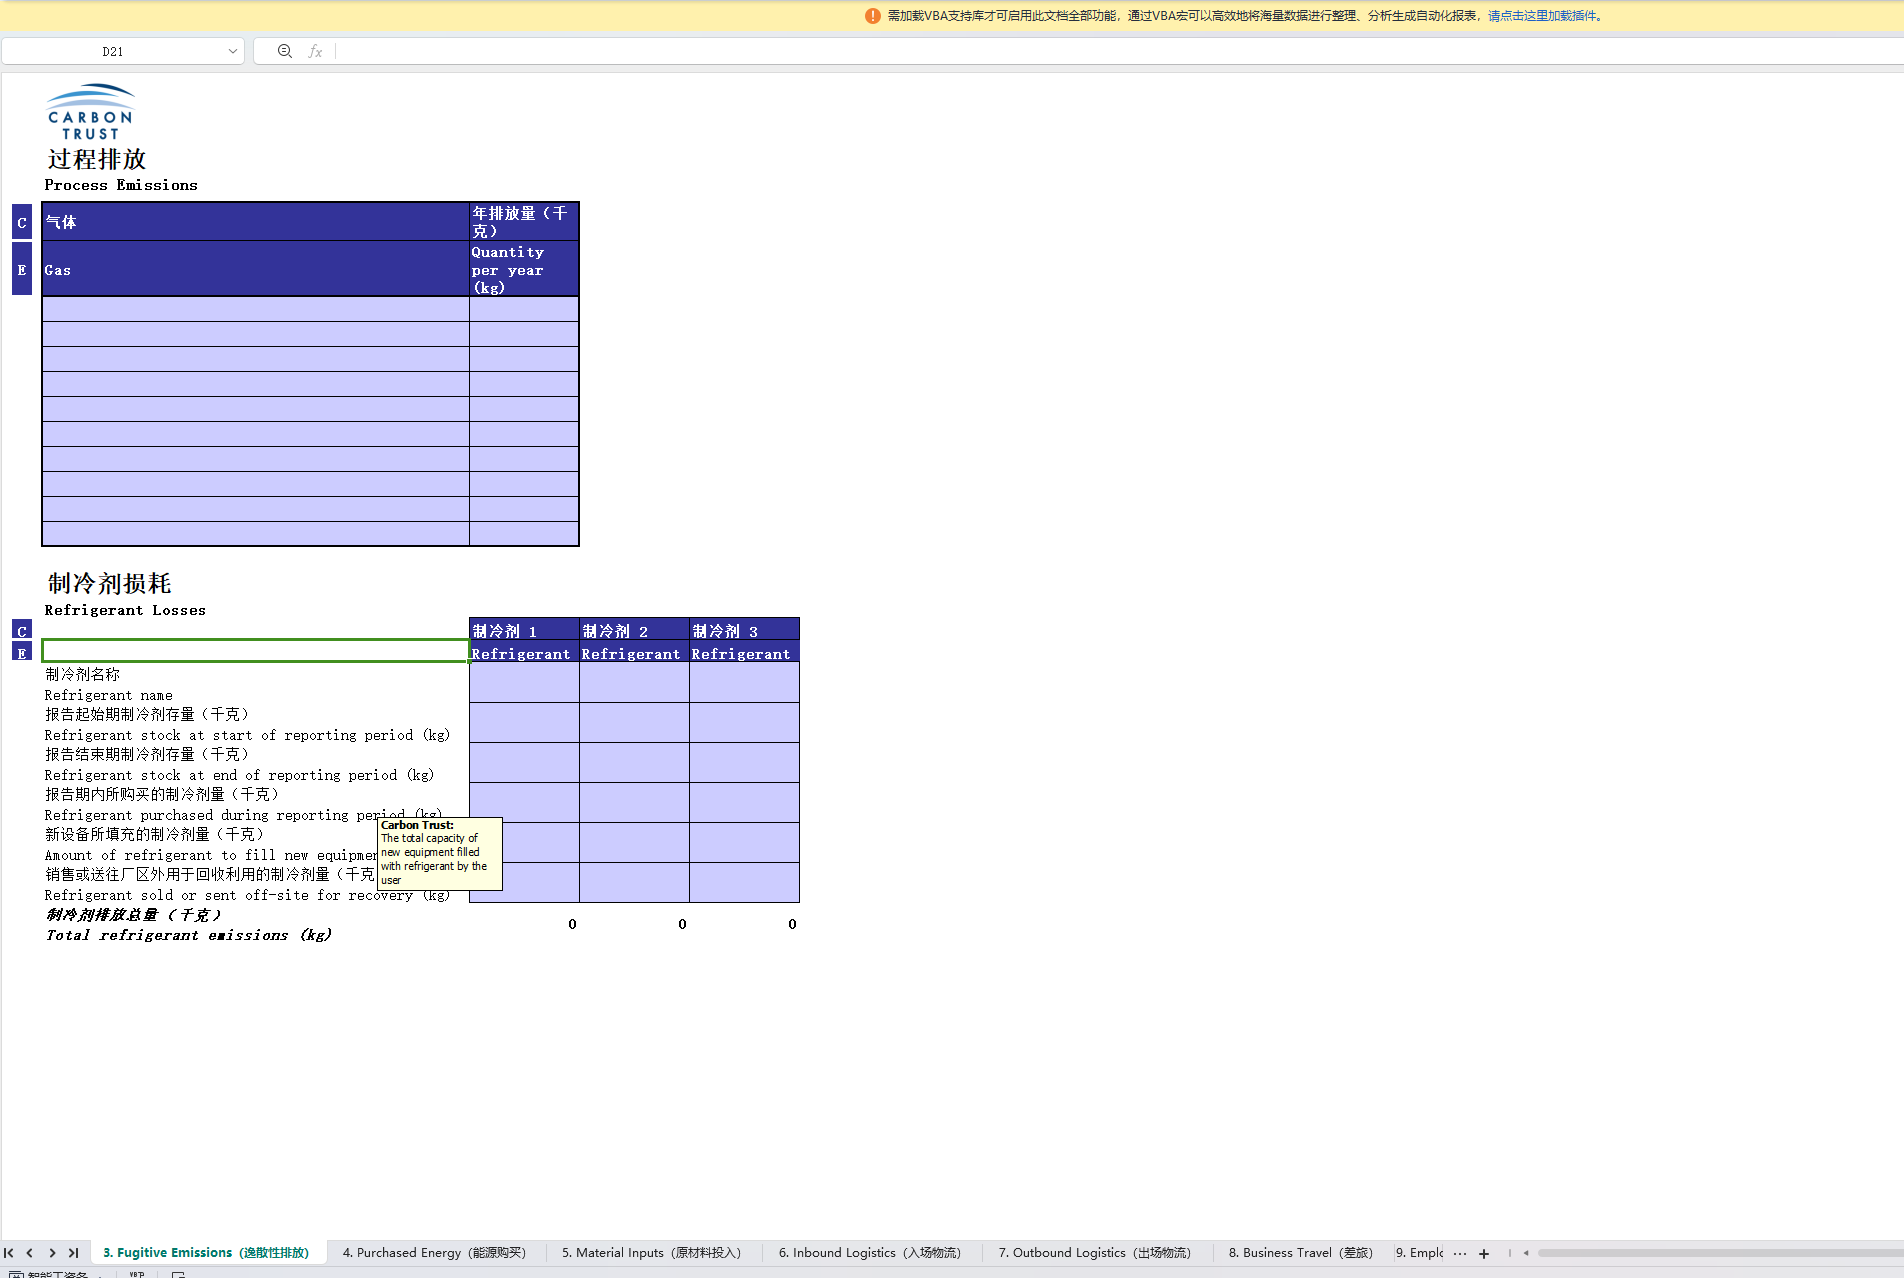This screenshot has width=1904, height=1278.
Task: Open the 8. Business Travel sheet tab
Action: tap(1300, 1253)
